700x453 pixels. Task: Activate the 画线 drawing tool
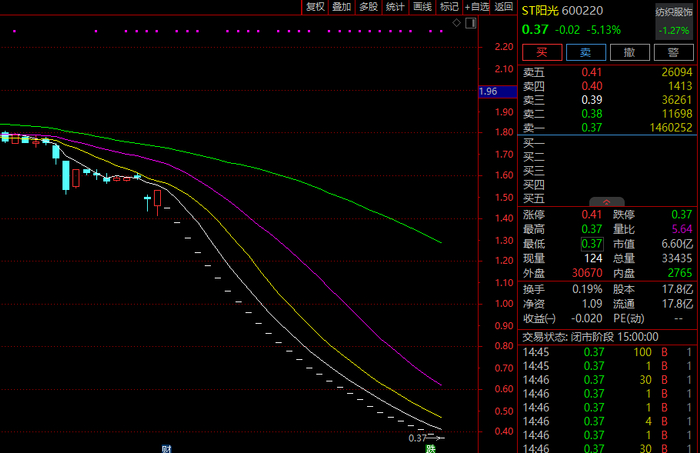click(422, 7)
